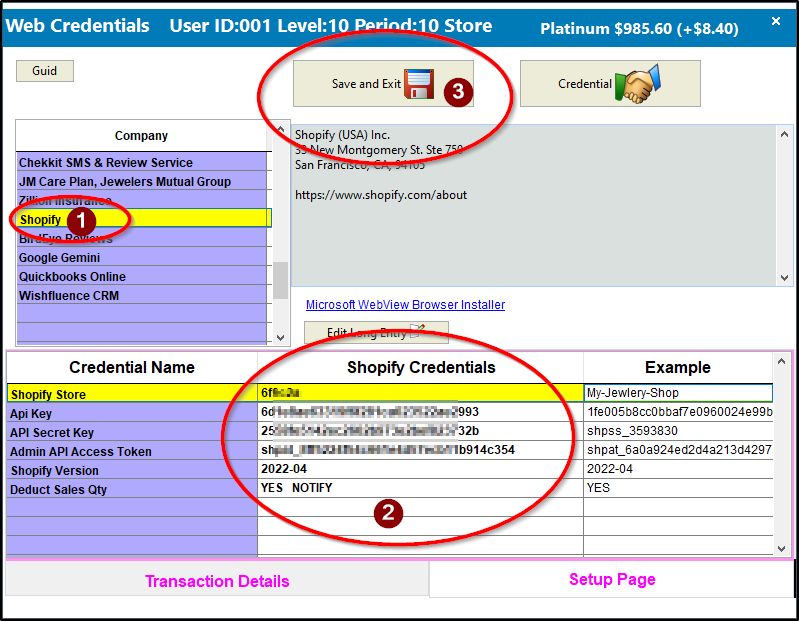Viewport: 799px width, 621px height.
Task: Click the handshake Credential icon
Action: (x=638, y=84)
